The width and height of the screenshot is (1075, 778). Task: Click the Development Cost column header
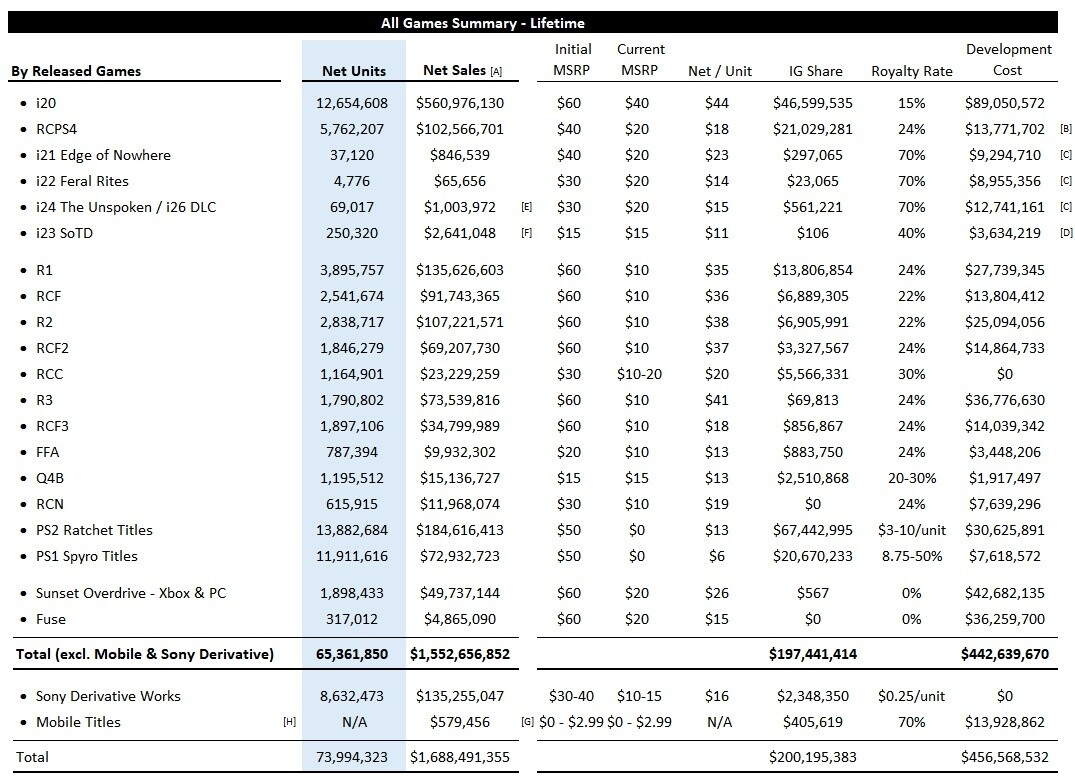click(1008, 60)
